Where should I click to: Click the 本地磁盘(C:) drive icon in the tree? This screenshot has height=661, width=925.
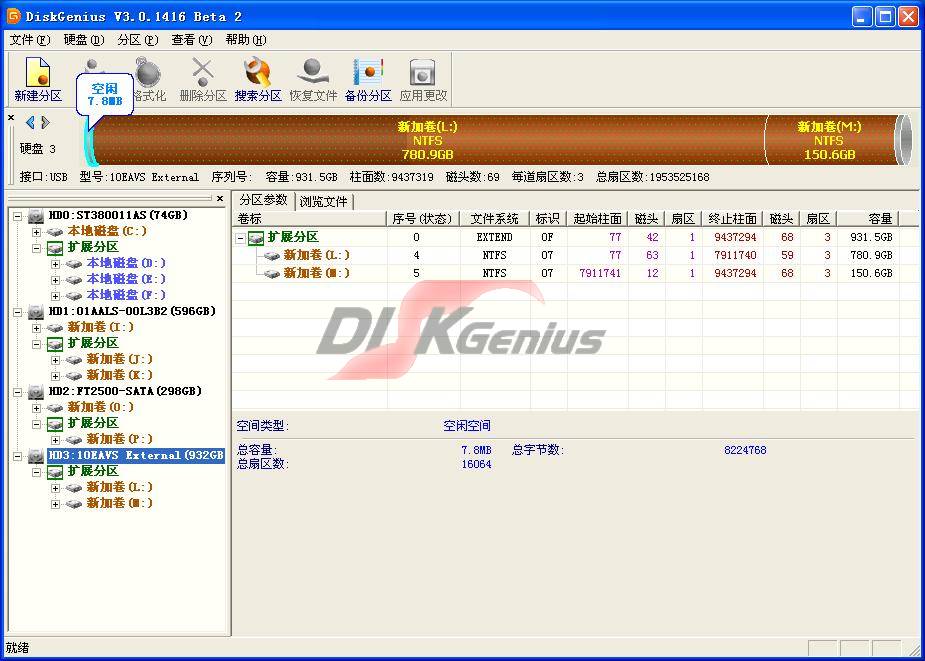55,232
